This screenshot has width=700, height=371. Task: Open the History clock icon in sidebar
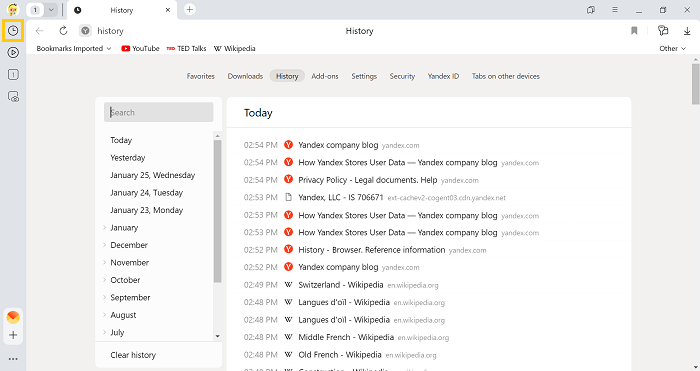[13, 30]
